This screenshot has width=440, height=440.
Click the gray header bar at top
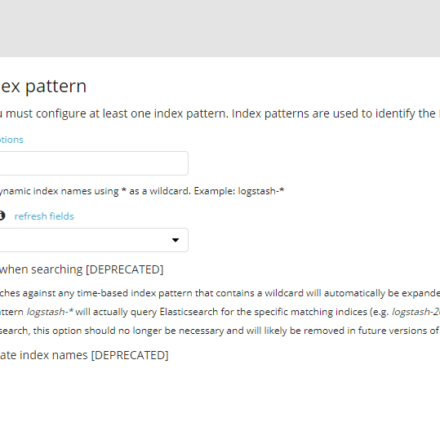click(220, 28)
